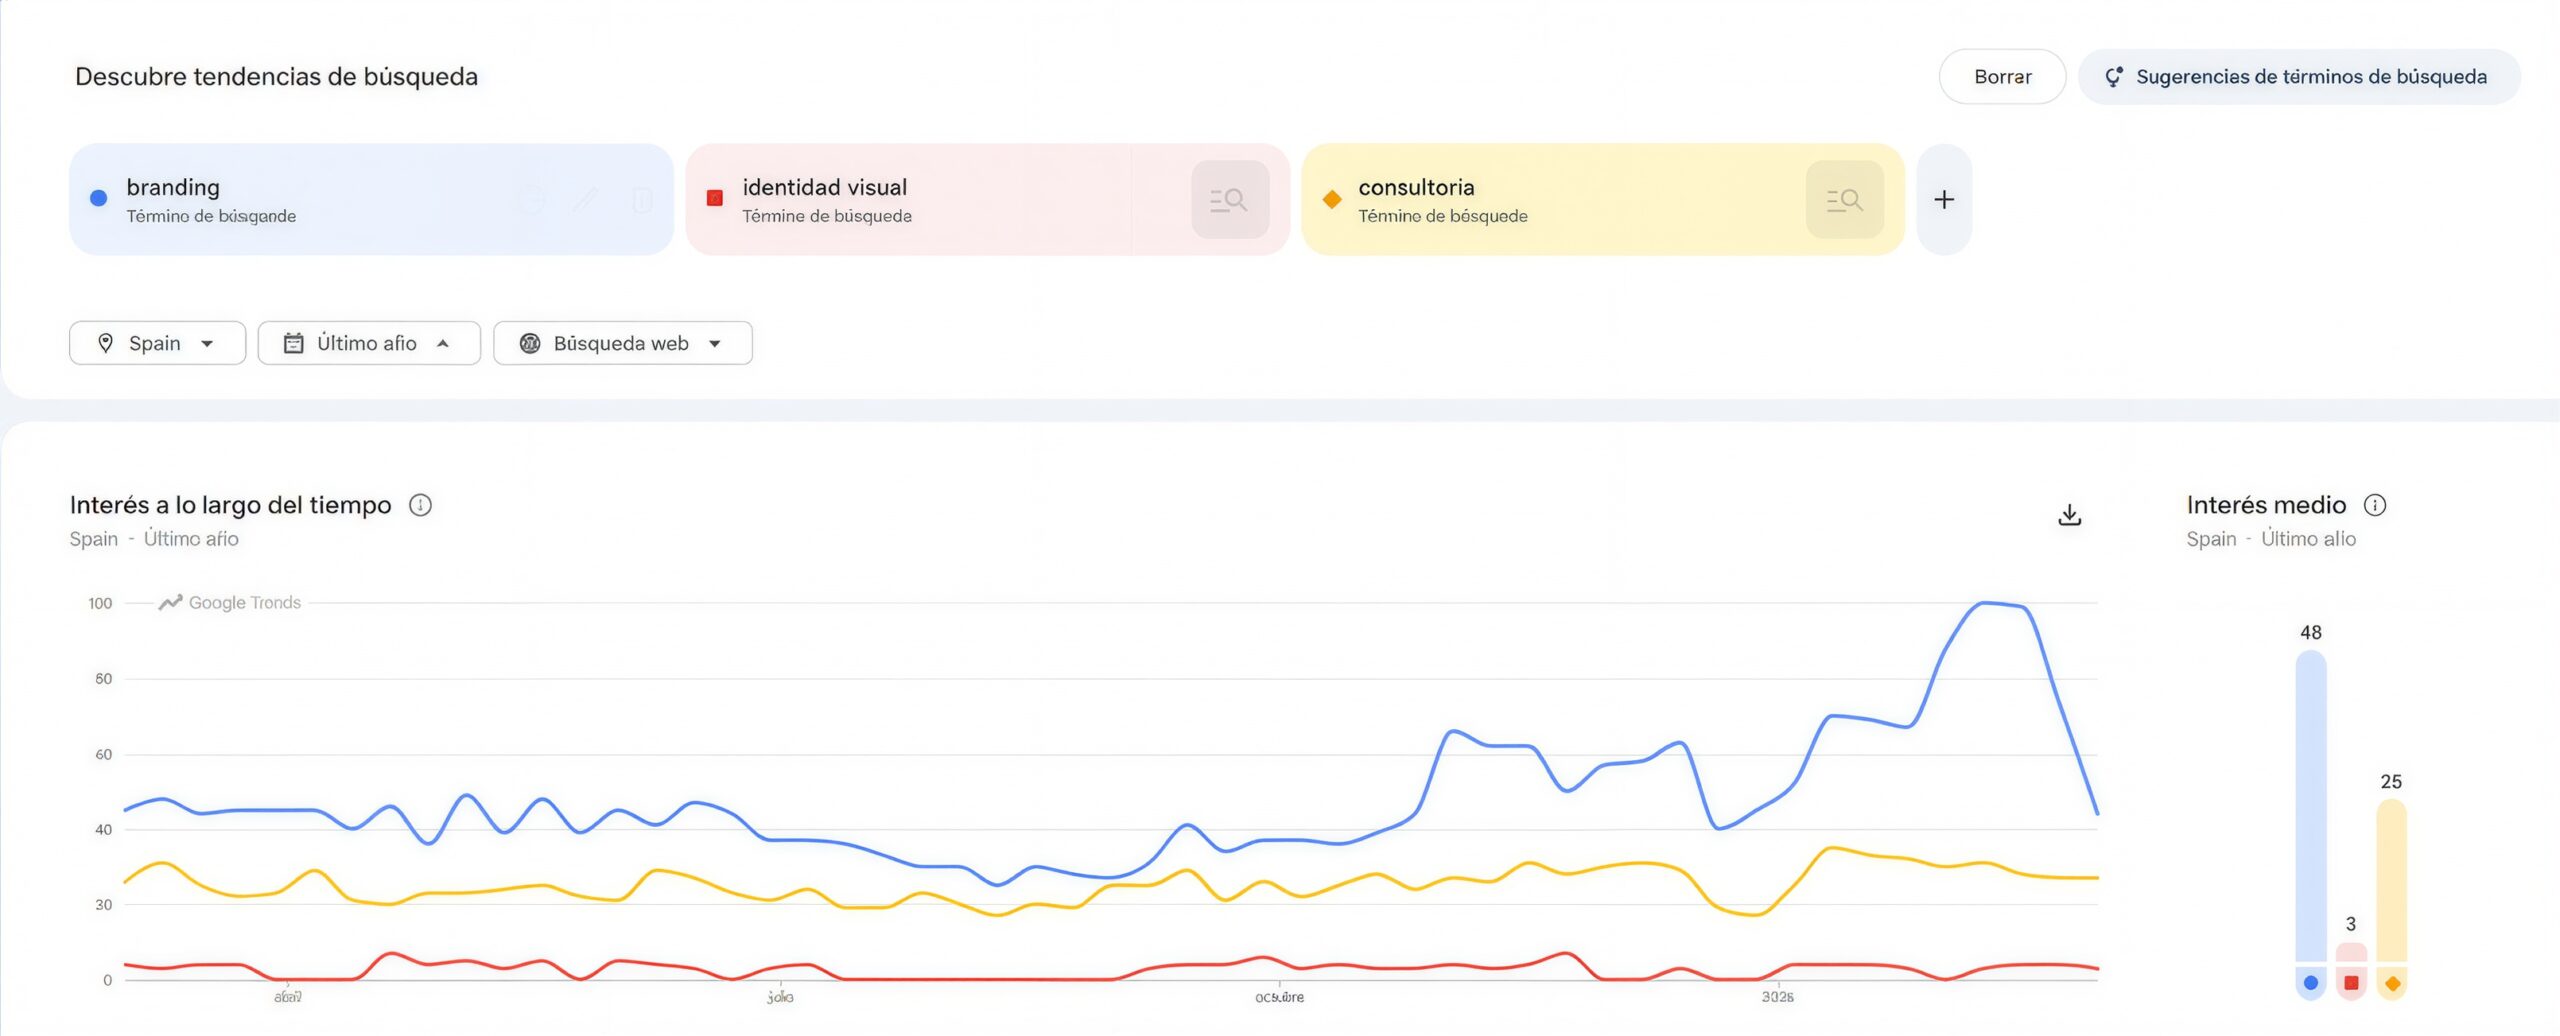Screen dimensions: 2560x1036
Task: Open the Spain location dropdown
Action: coord(157,343)
